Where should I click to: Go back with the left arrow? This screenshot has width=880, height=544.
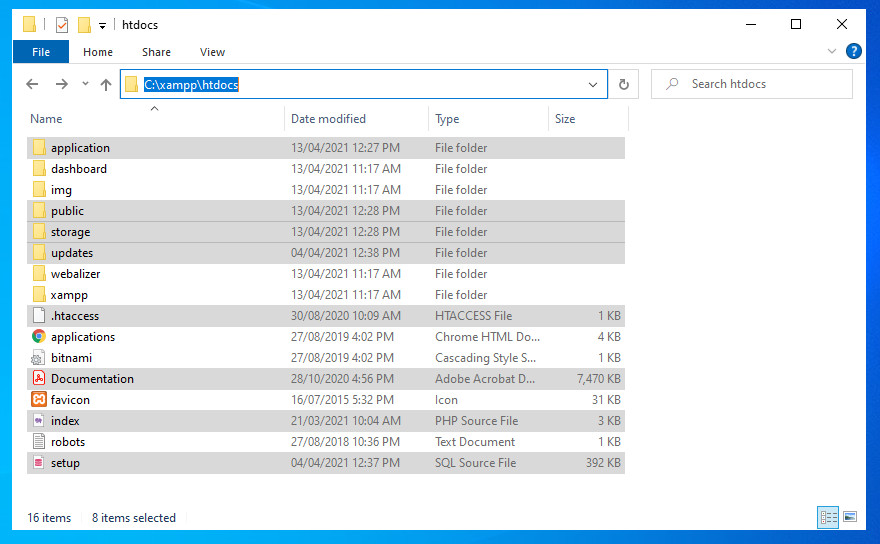(x=33, y=84)
